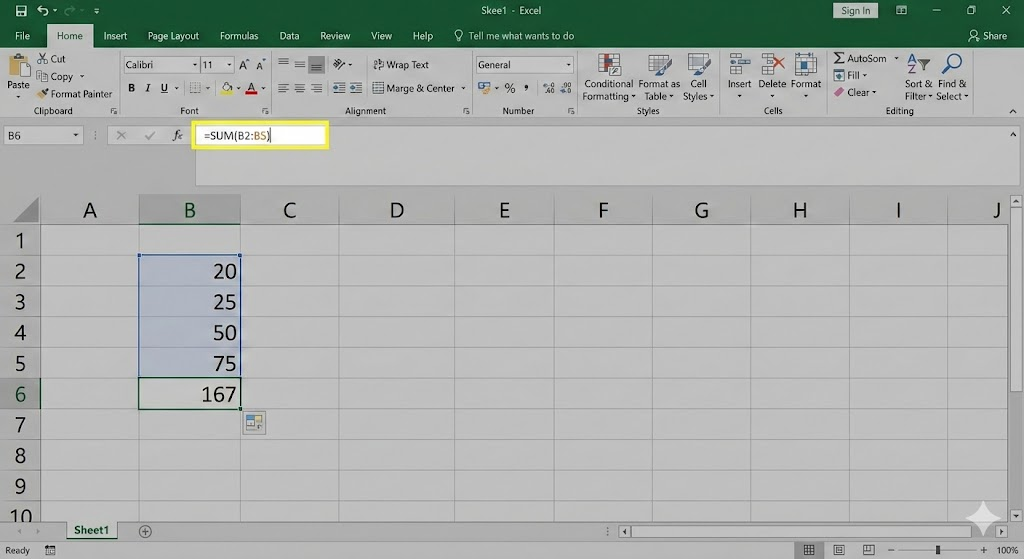Toggle Italic formatting

pyautogui.click(x=148, y=89)
